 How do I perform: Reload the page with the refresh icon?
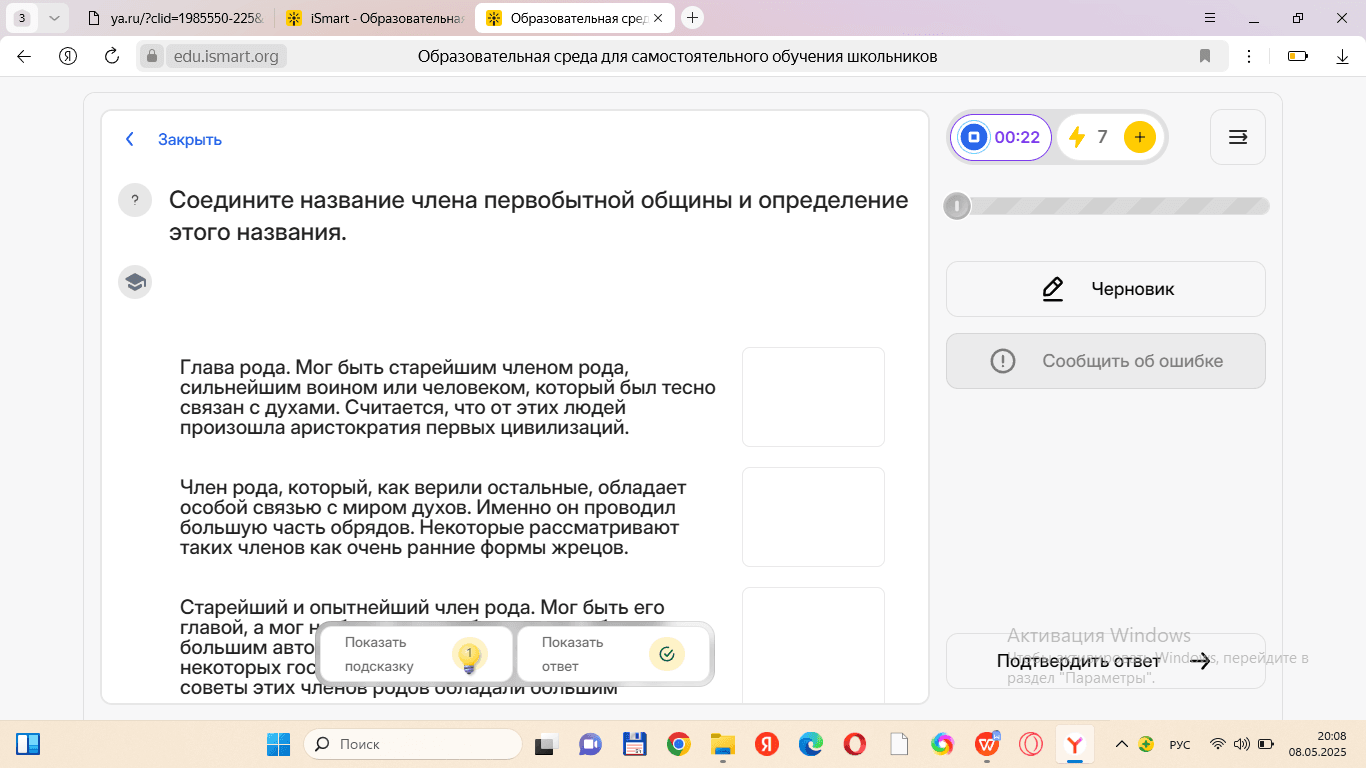coord(112,56)
